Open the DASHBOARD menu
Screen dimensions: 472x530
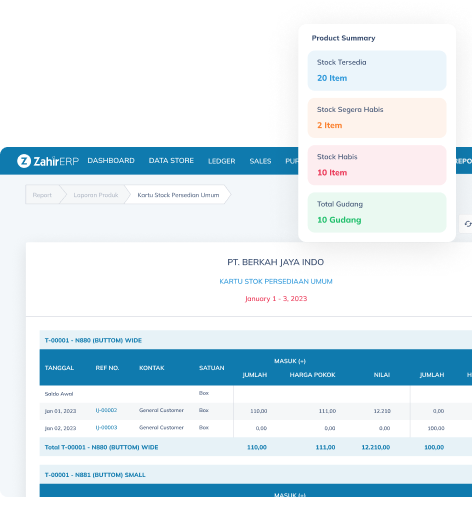[x=111, y=161]
